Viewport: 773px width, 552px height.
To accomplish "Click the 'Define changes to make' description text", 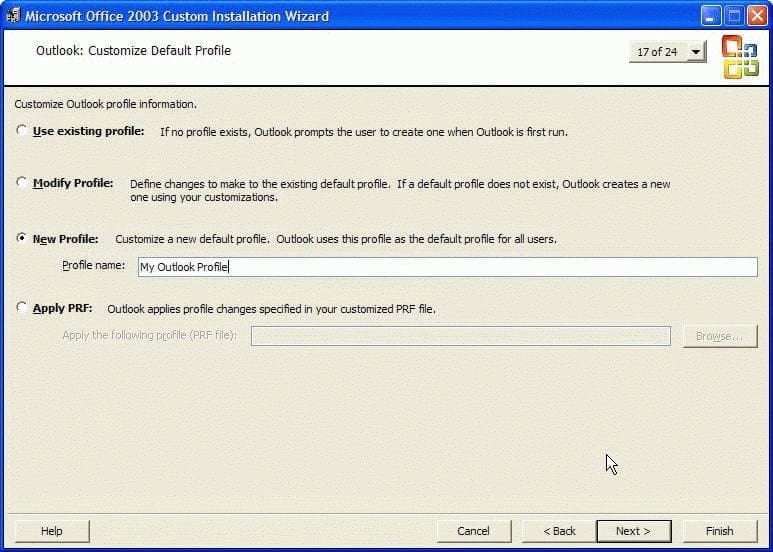I will click(400, 190).
